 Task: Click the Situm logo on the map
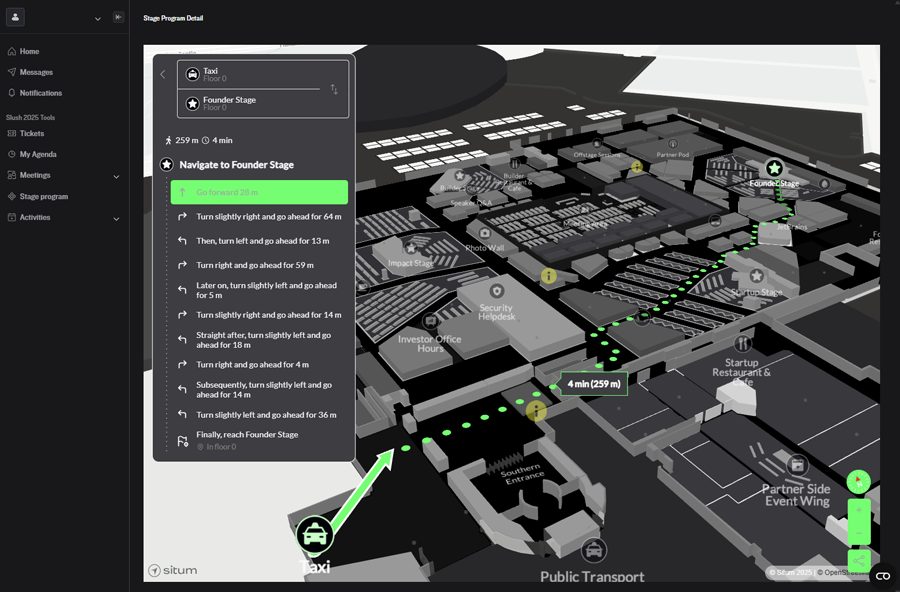pyautogui.click(x=173, y=570)
